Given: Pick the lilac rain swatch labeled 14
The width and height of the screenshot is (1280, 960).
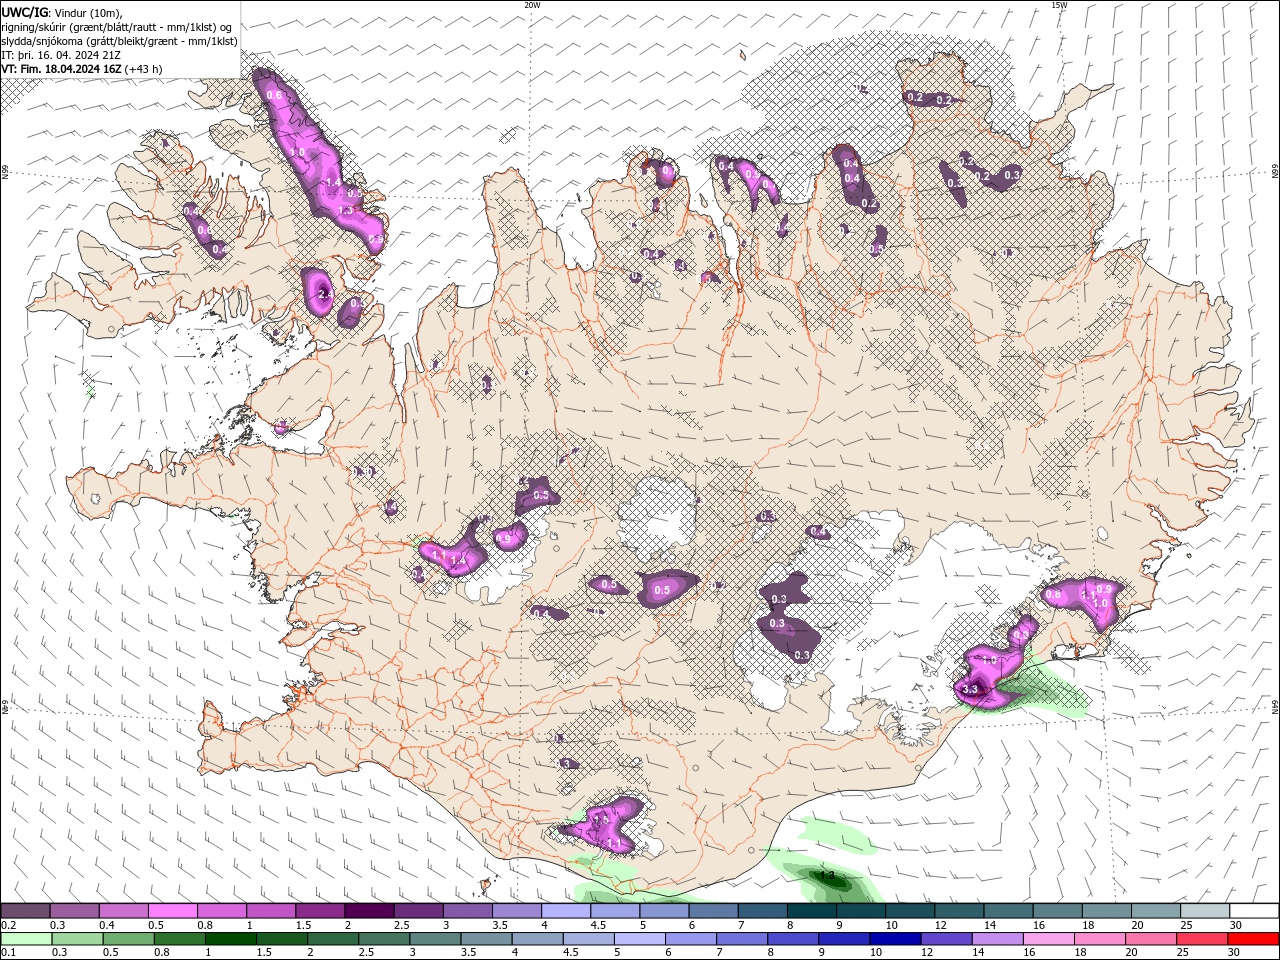Looking at the screenshot, I should (x=998, y=939).
